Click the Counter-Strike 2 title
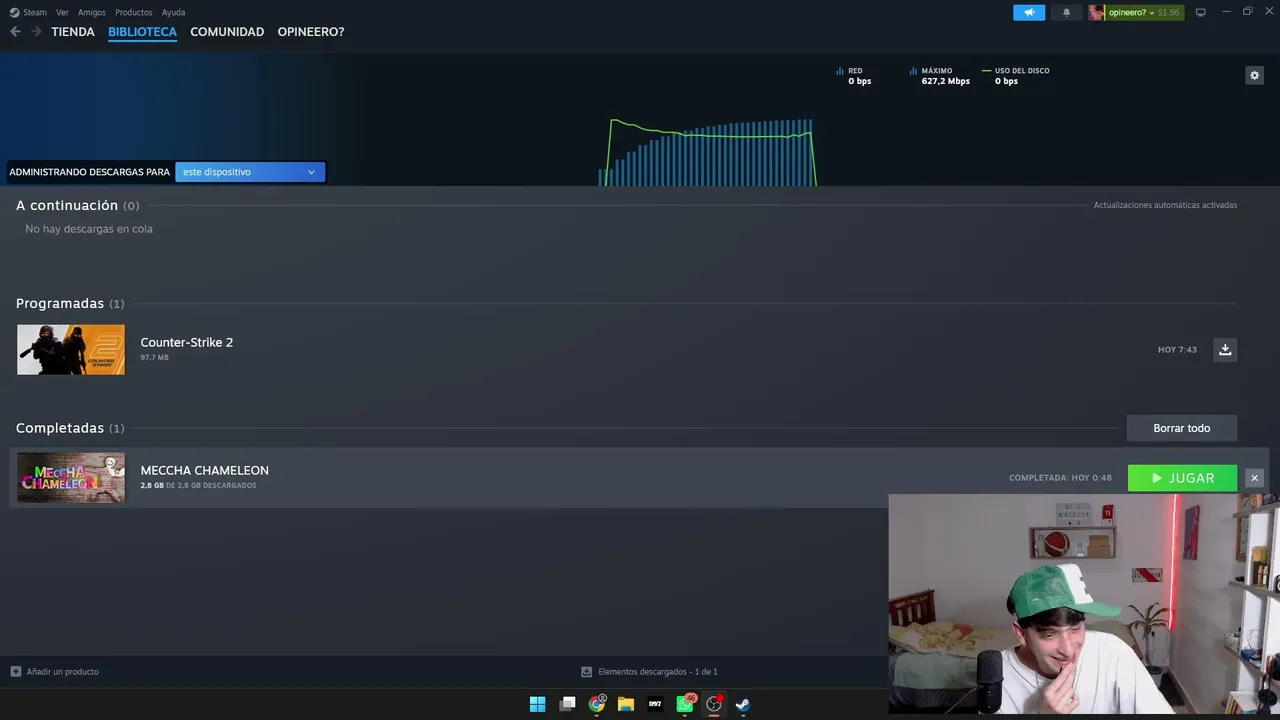This screenshot has width=1280, height=720. click(x=187, y=342)
